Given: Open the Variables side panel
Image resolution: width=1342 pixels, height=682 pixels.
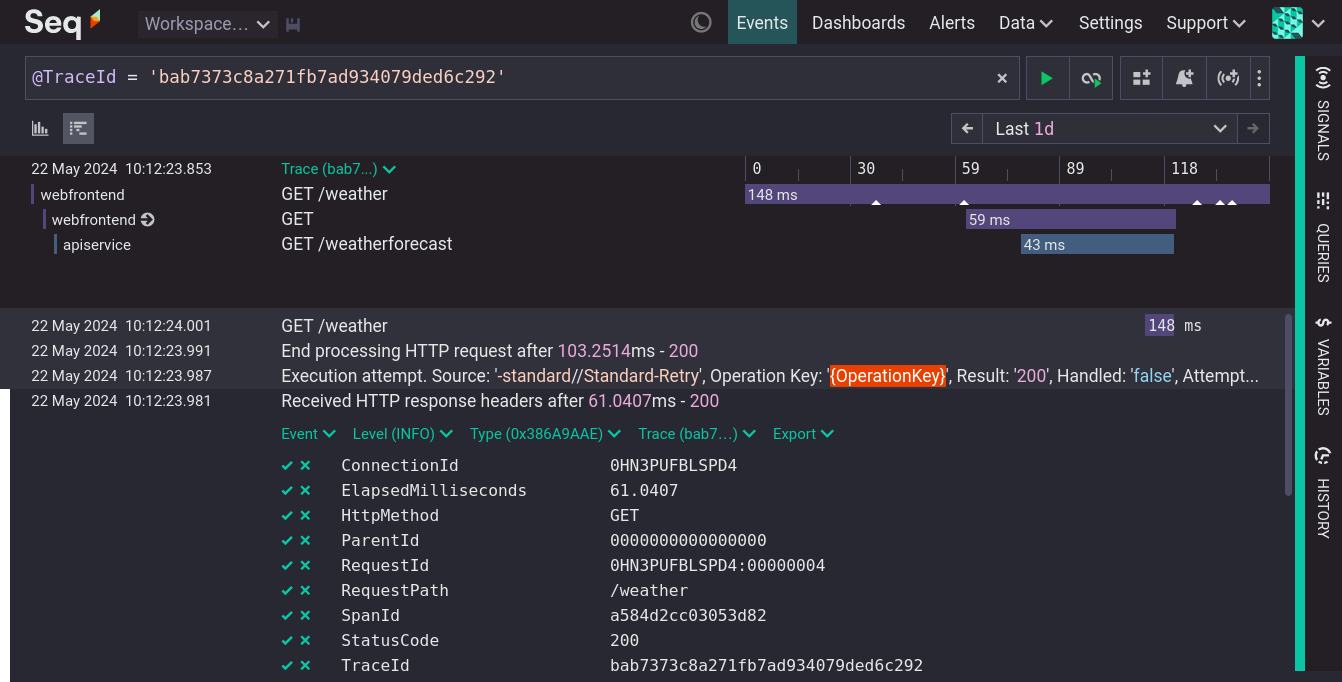Looking at the screenshot, I should tap(1323, 365).
